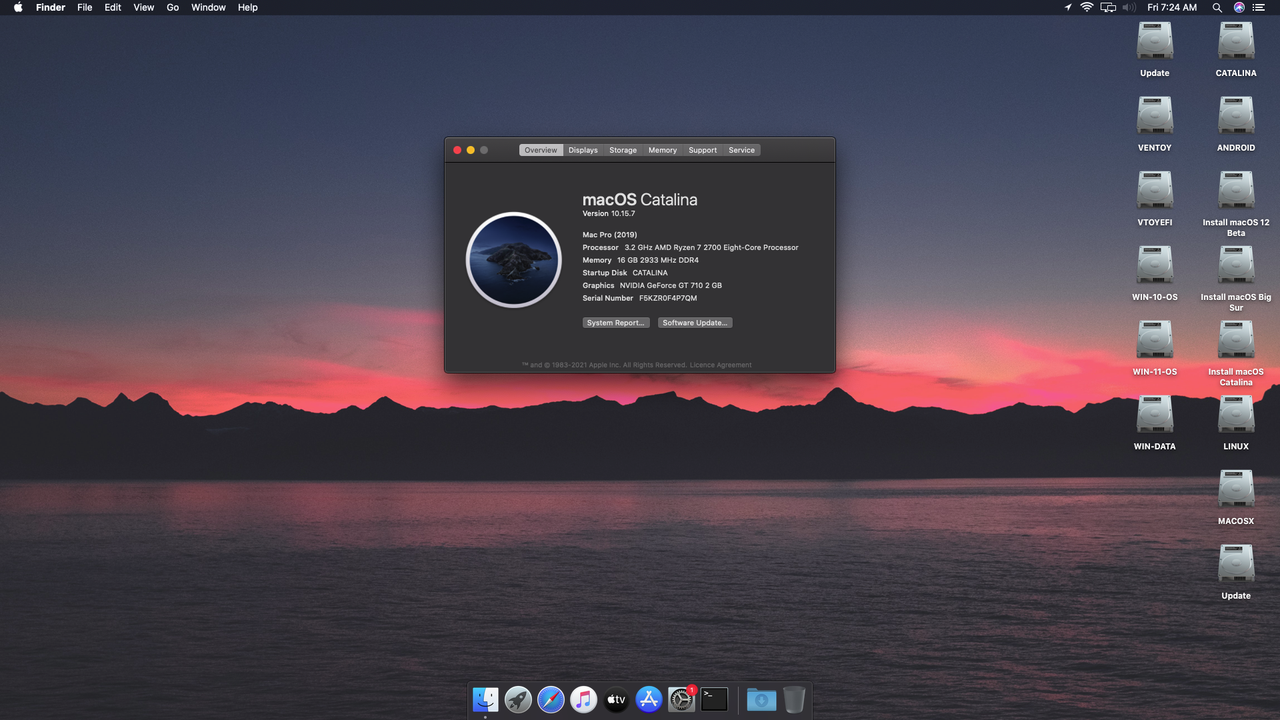Viewport: 1280px width, 720px height.
Task: Click the System Report button
Action: [x=615, y=322]
